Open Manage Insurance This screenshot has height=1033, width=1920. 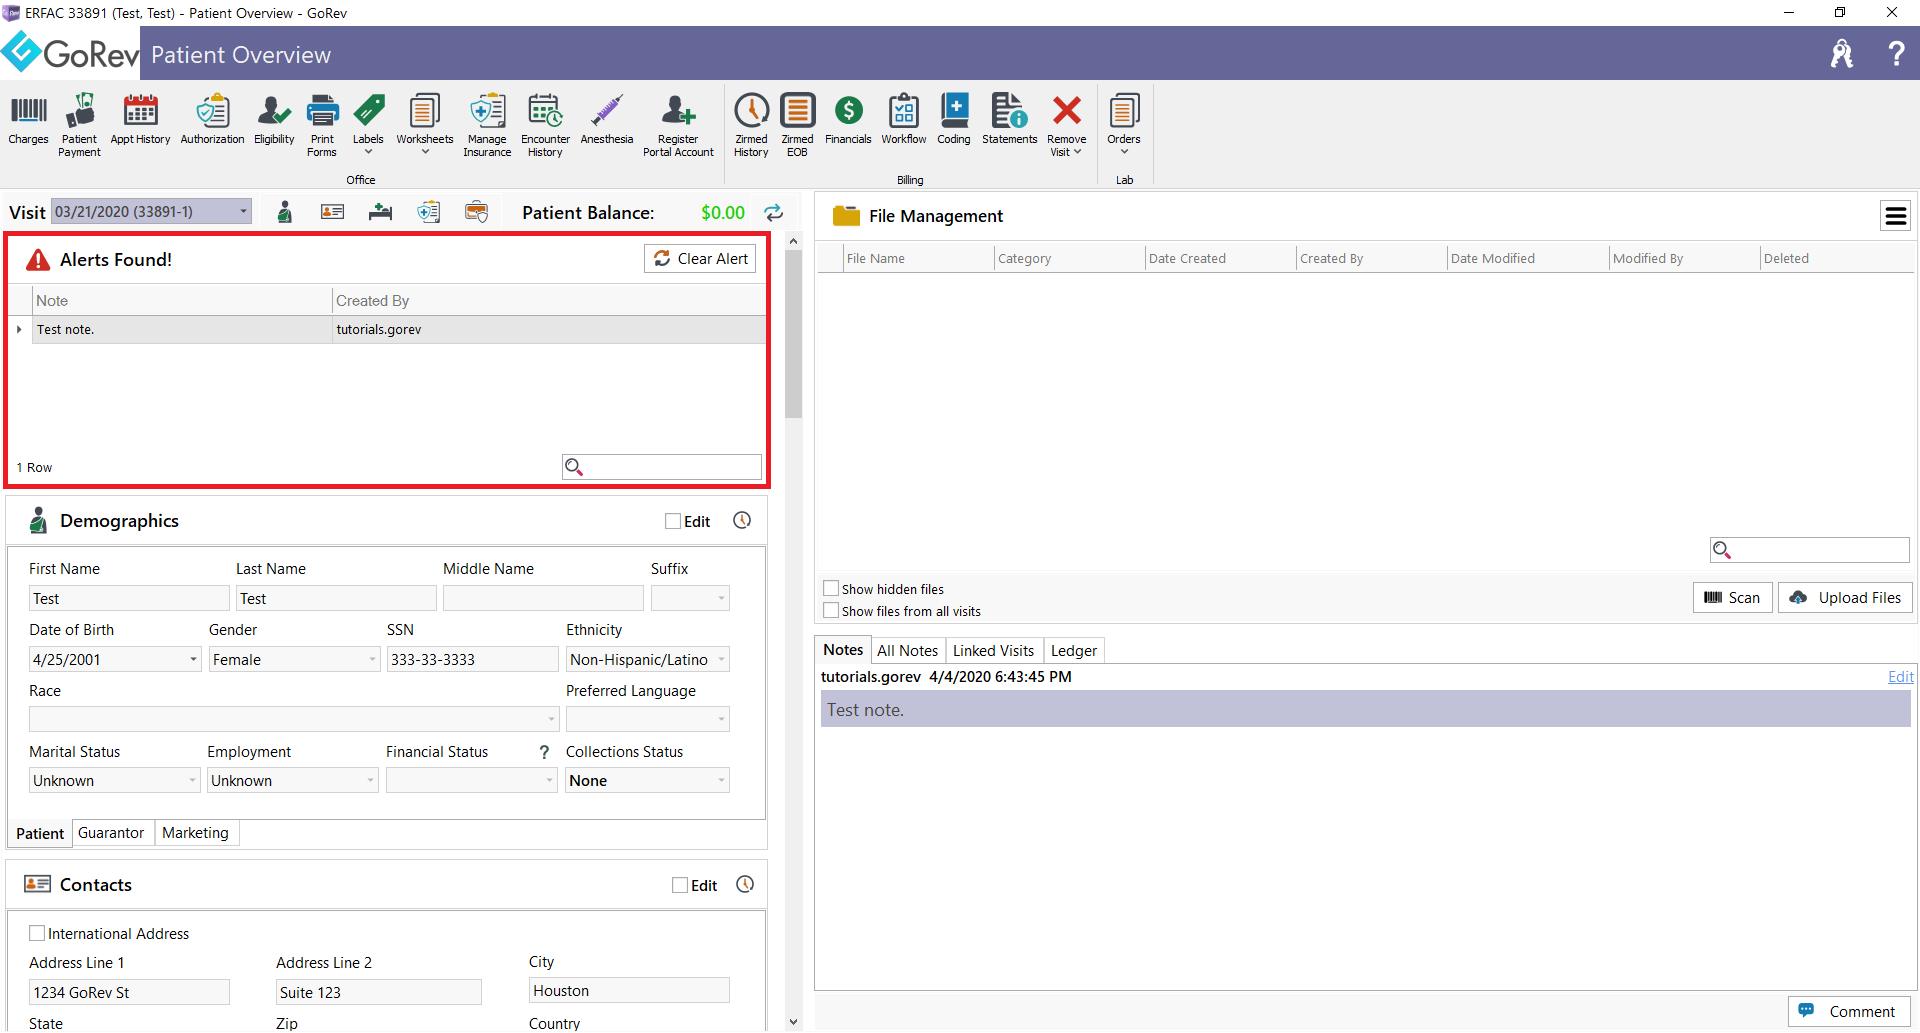click(x=487, y=125)
